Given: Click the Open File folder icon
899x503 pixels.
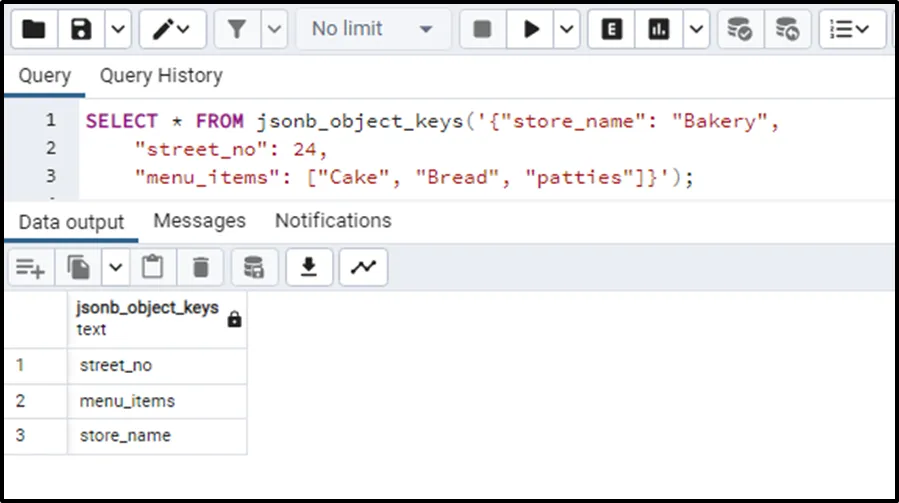Looking at the screenshot, I should (x=33, y=29).
